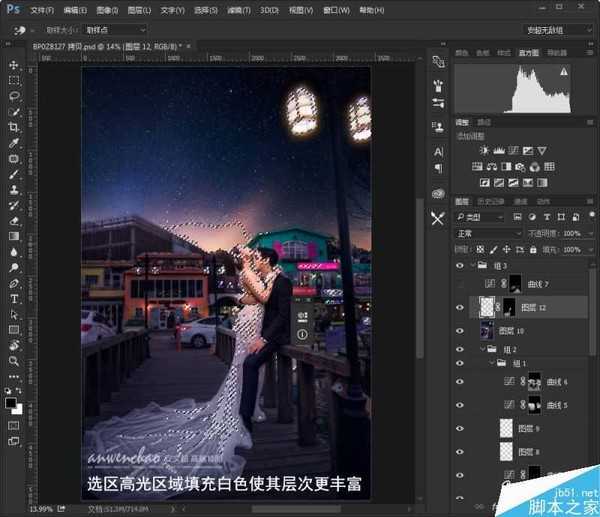Select the History Brush tool
The height and width of the screenshot is (517, 600).
tap(14, 205)
